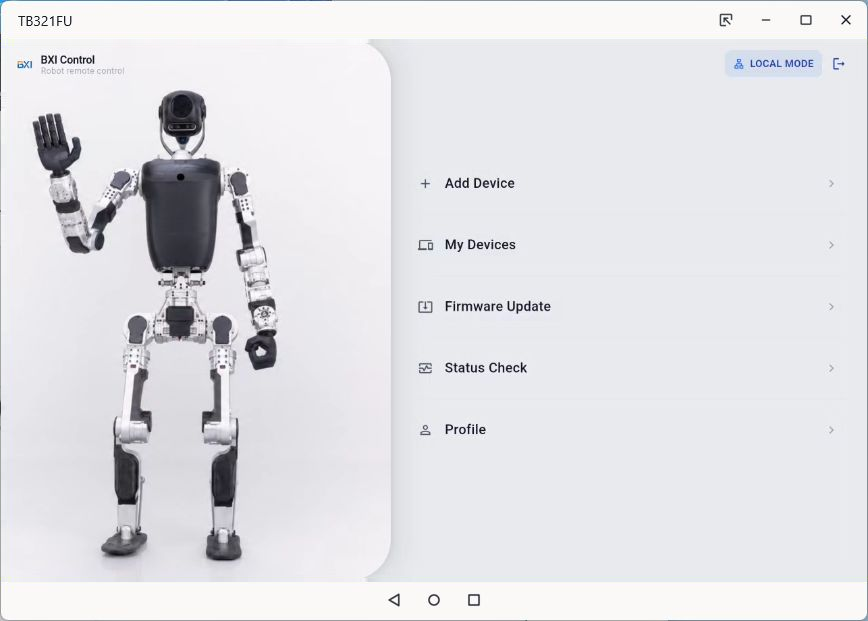Maximize the TB321FU window
The width and height of the screenshot is (868, 621).
click(806, 20)
